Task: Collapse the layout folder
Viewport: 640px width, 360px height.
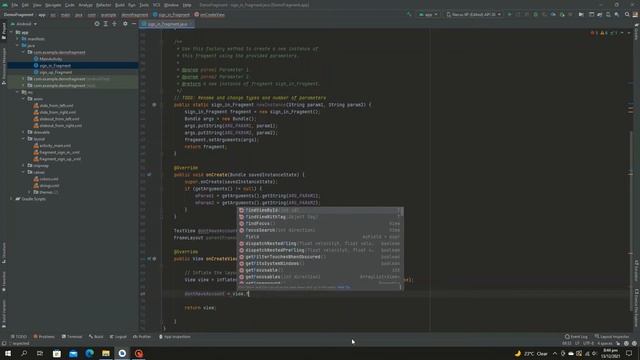Action: (x=24, y=139)
